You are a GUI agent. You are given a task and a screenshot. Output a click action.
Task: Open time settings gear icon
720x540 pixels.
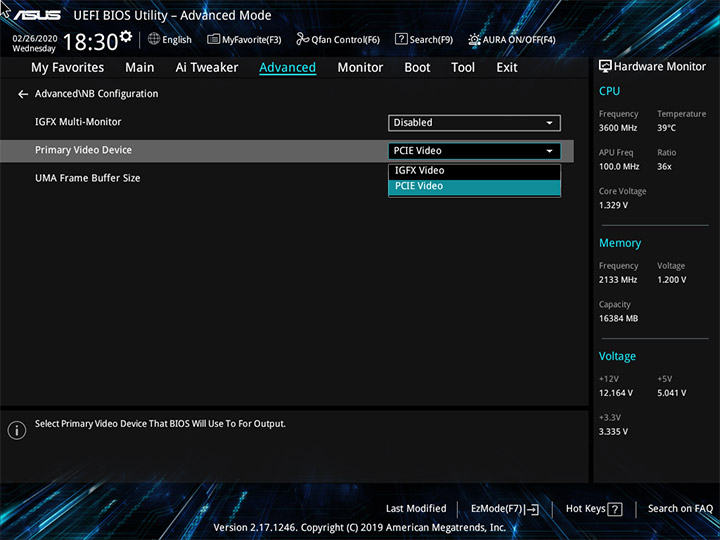(126, 37)
